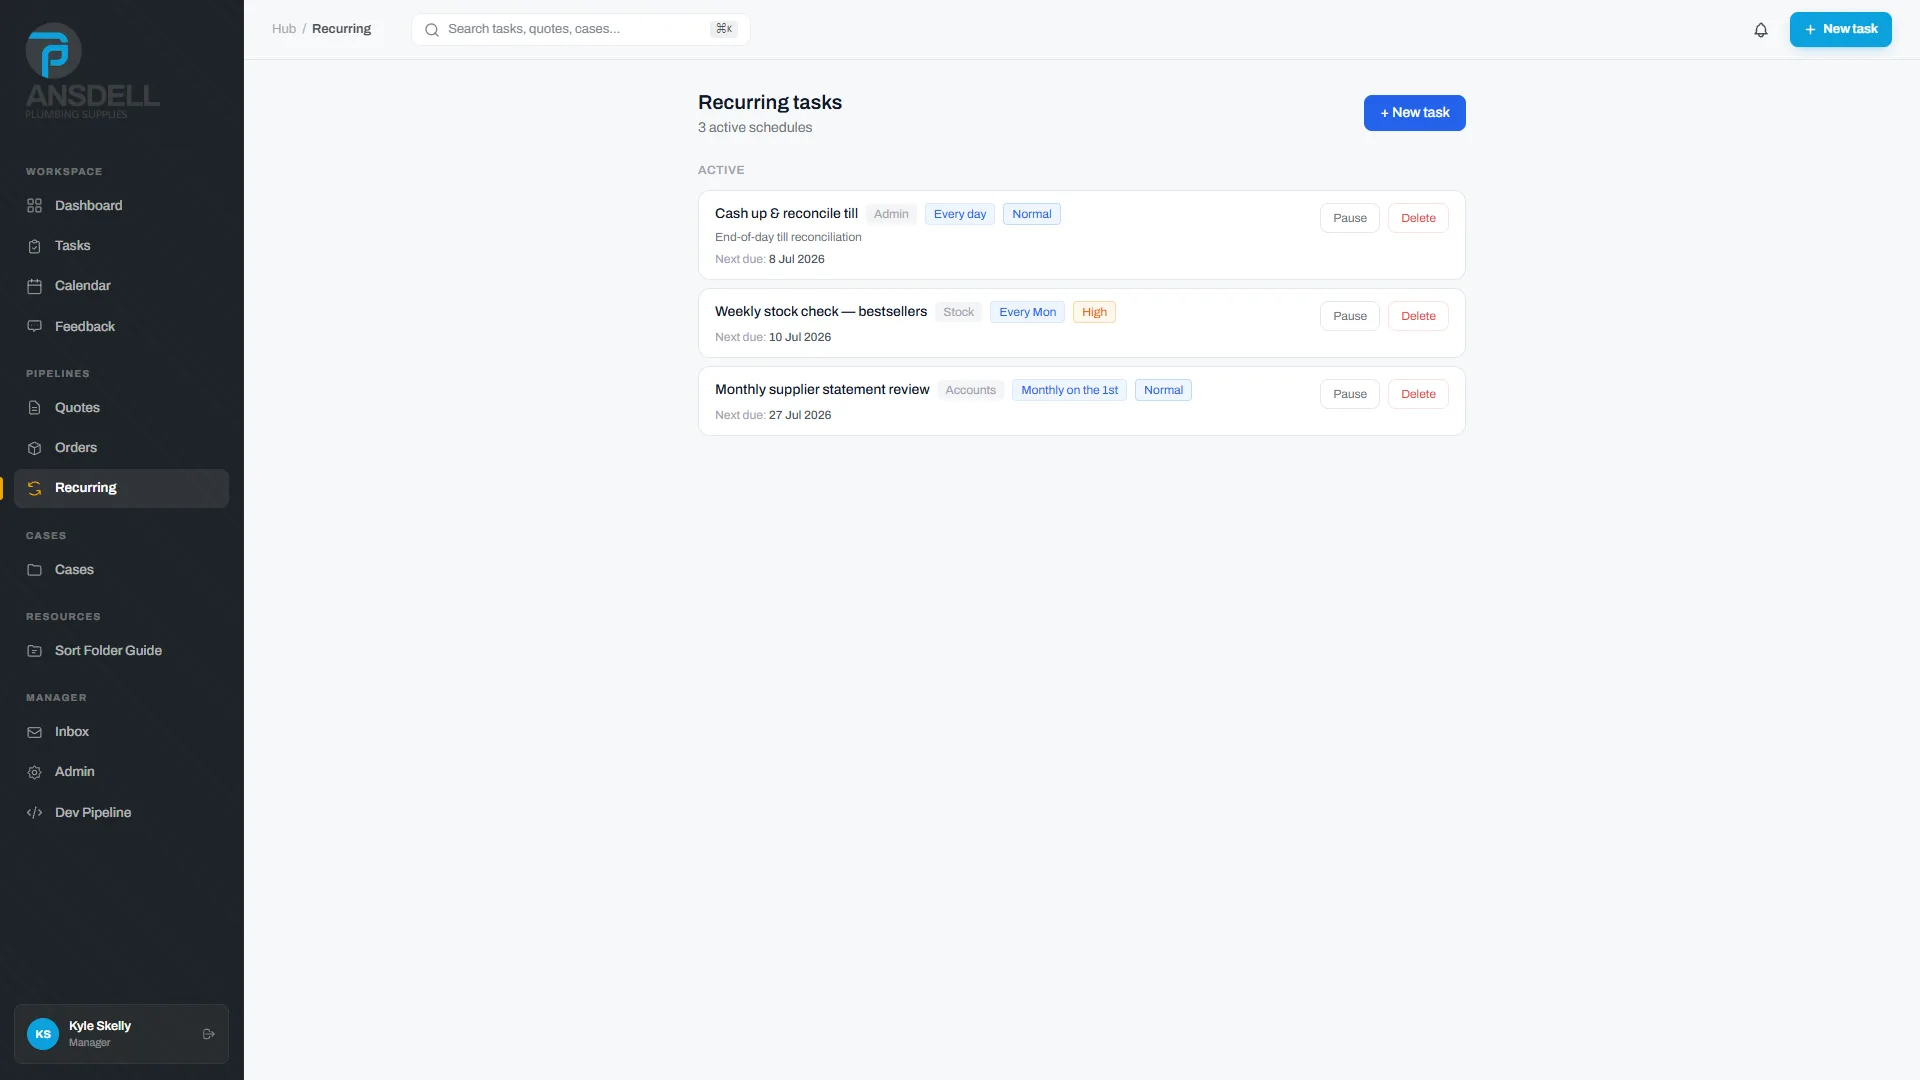1920x1080 pixels.
Task: Click the Next due 27 Jul 2026 text
Action: pos(773,415)
